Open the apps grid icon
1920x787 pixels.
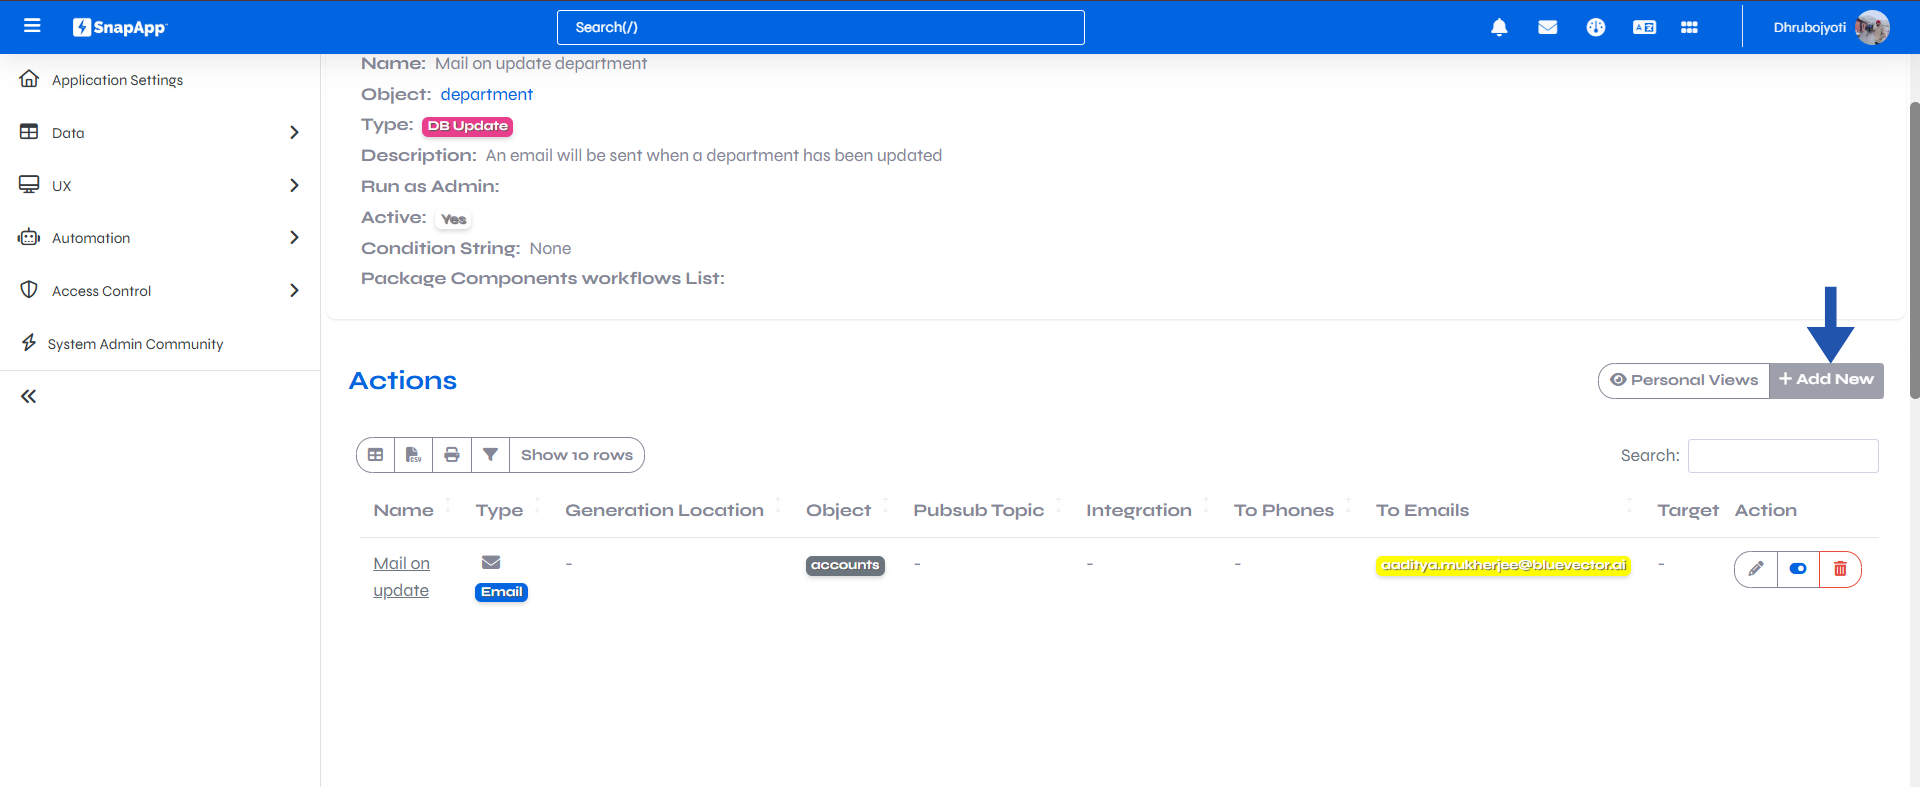point(1689,27)
